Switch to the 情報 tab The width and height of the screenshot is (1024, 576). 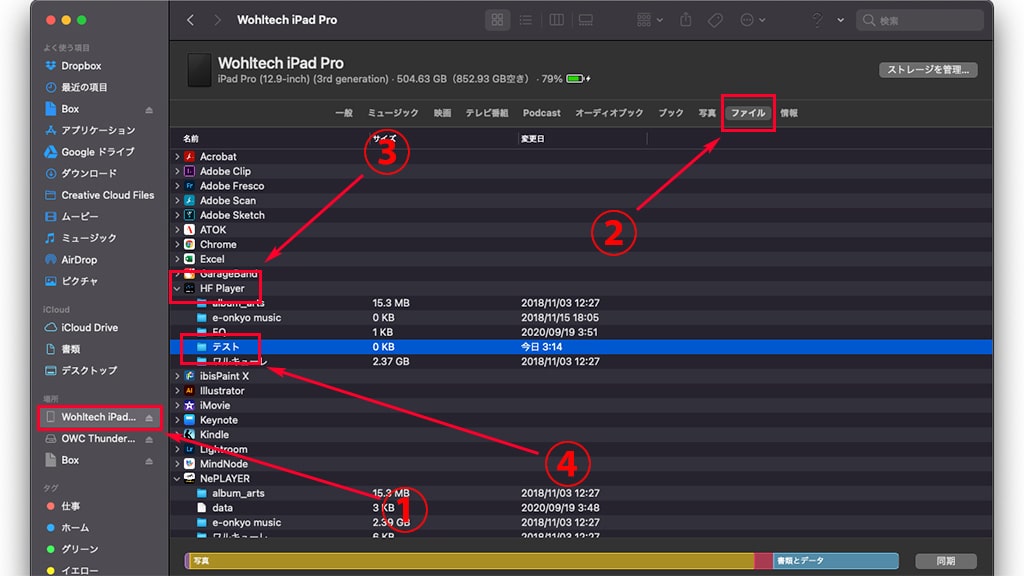tap(789, 113)
